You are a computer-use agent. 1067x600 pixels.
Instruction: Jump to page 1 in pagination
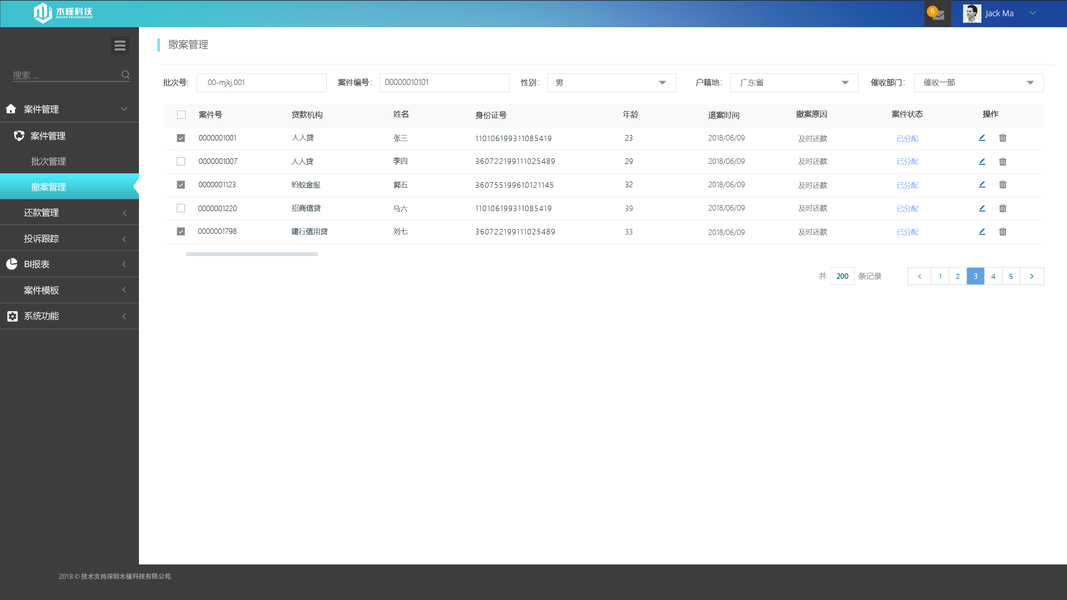[x=940, y=276]
